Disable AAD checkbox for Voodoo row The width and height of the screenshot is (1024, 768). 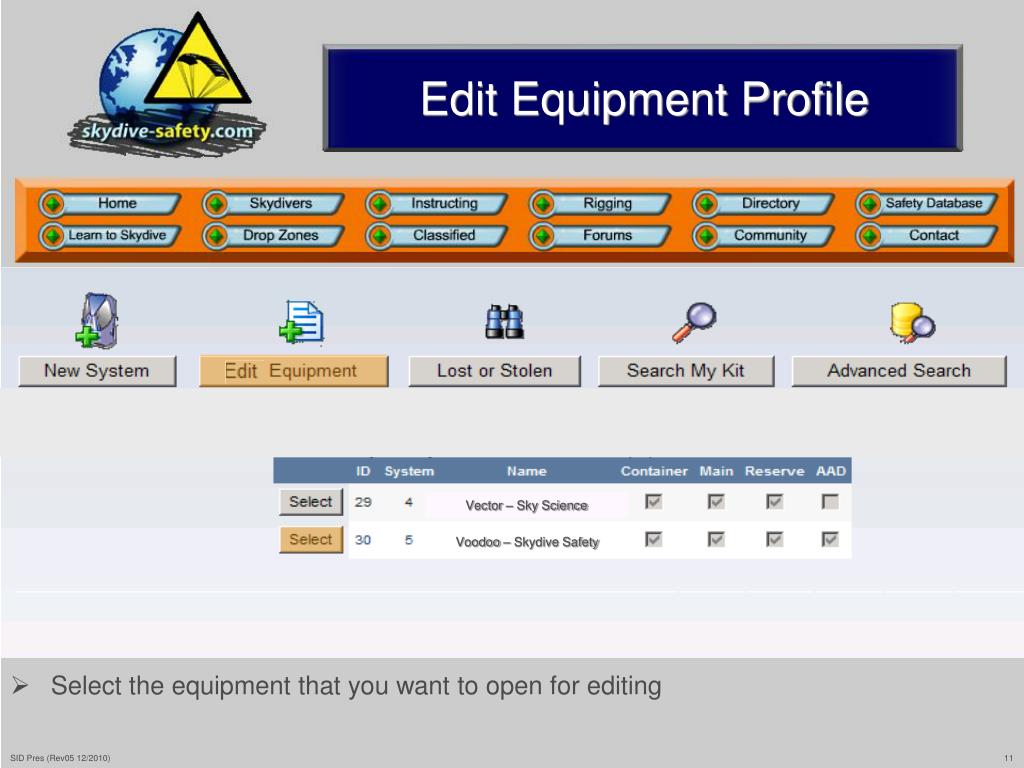click(830, 539)
